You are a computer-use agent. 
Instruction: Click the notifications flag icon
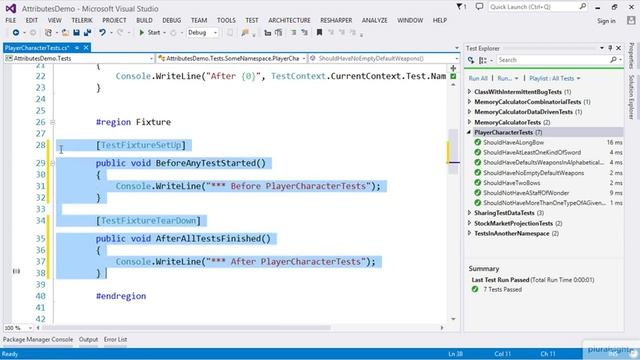460,7
